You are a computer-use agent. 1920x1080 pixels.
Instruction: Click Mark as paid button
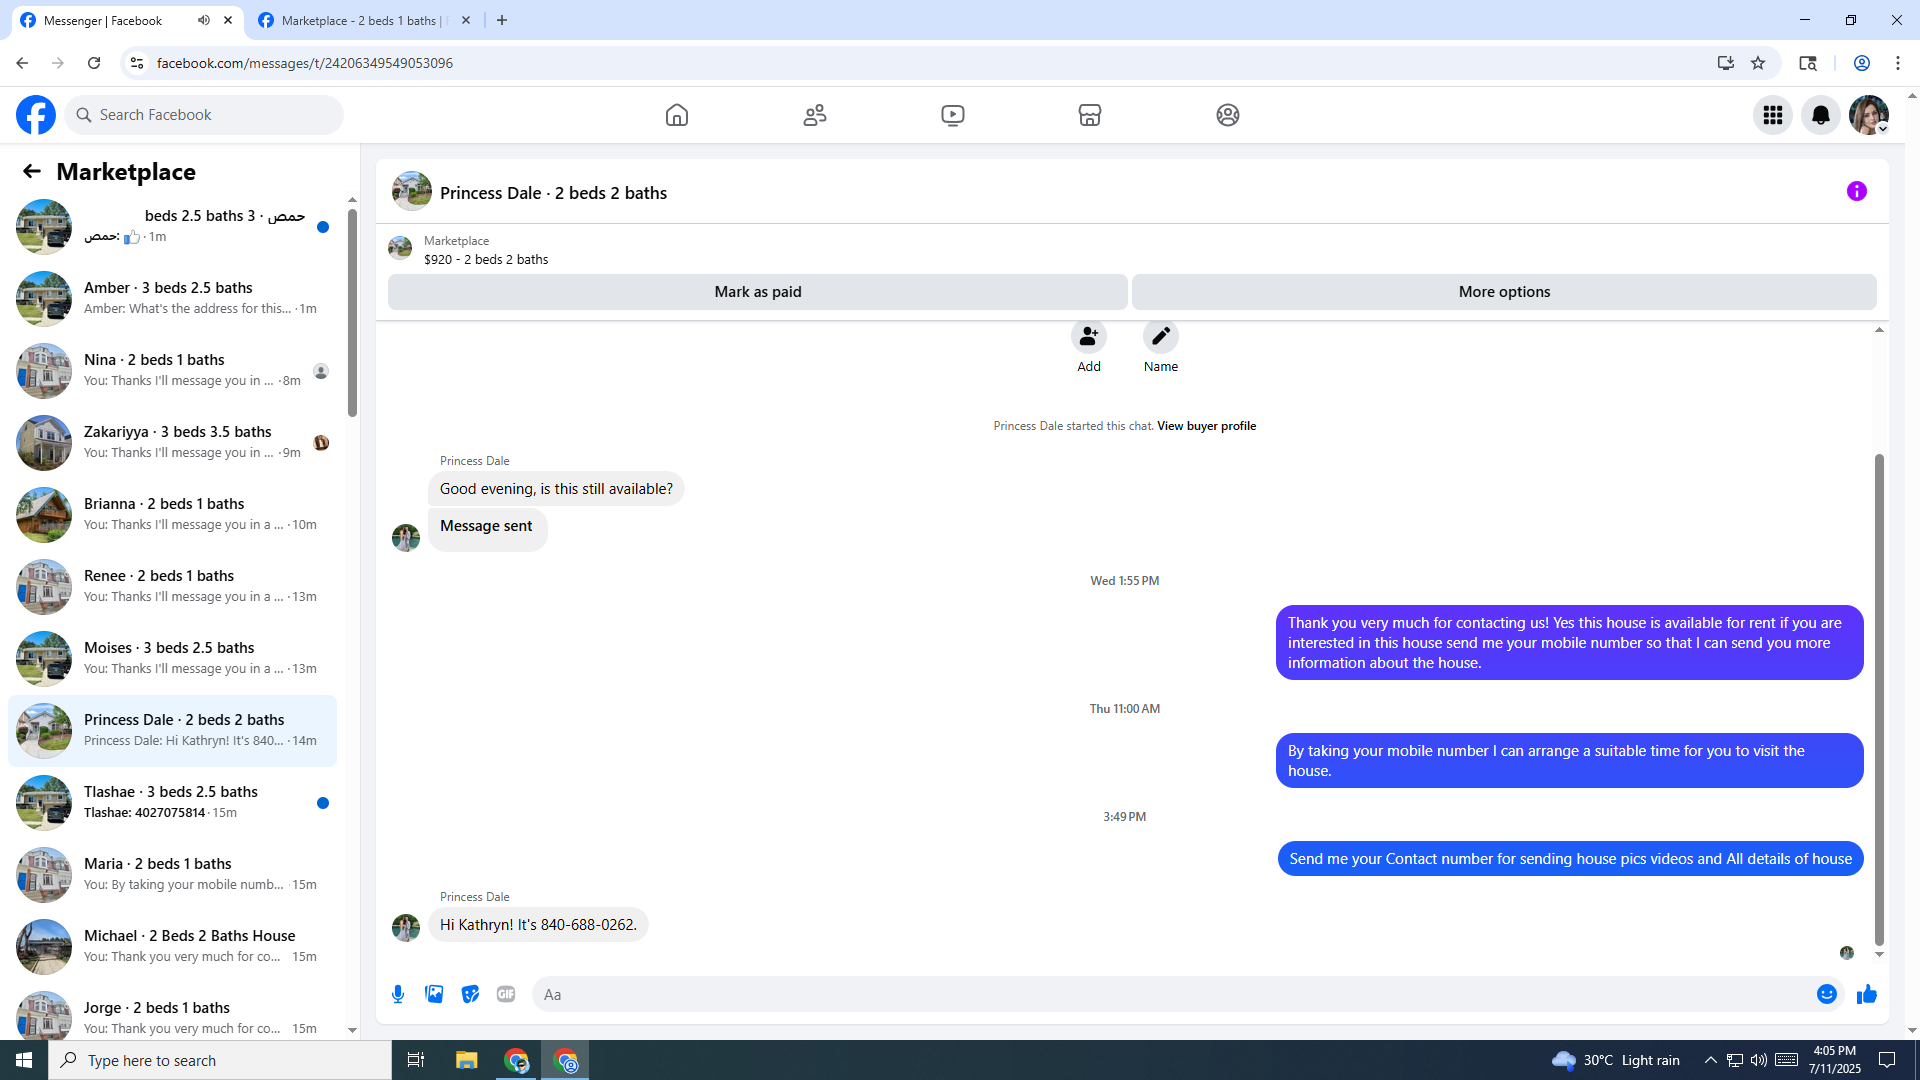(x=758, y=292)
